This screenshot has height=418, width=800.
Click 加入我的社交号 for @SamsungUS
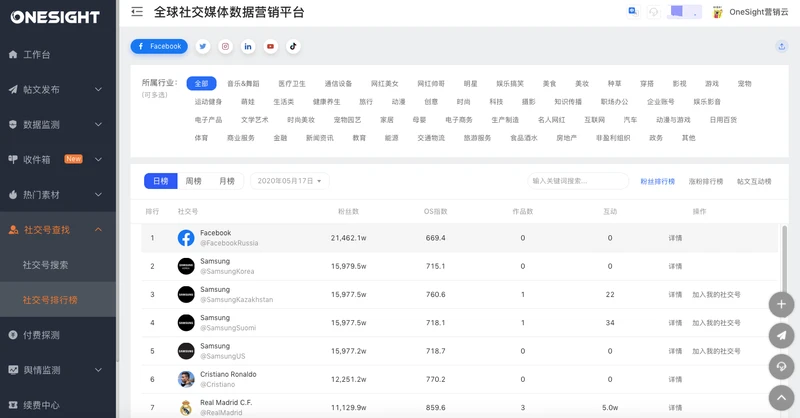pos(716,351)
